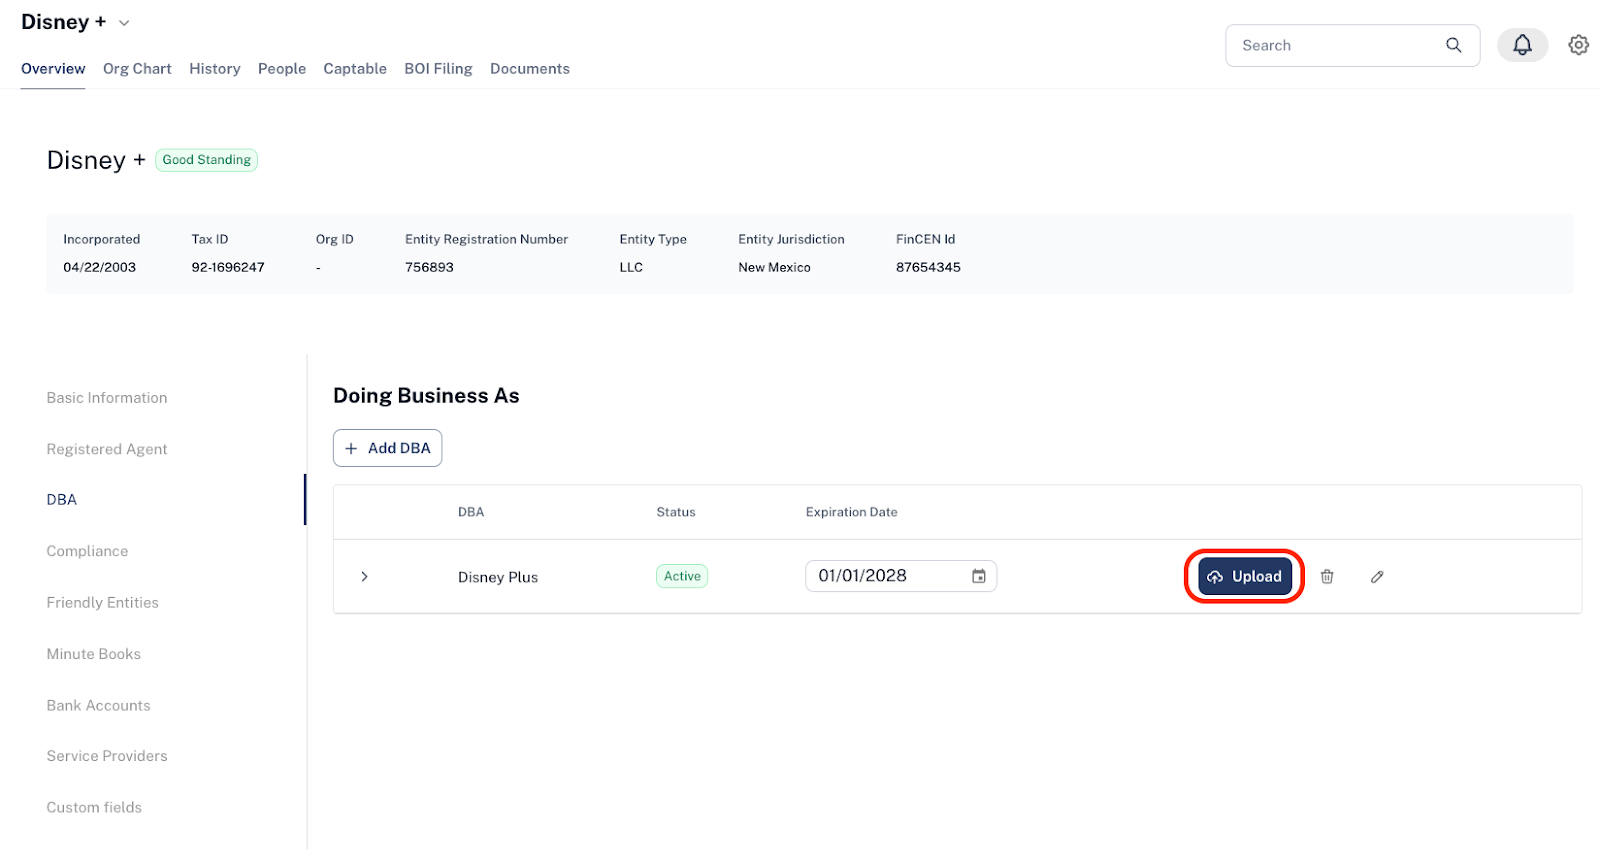Click the Upload button for Disney Plus
The height and width of the screenshot is (862, 1600).
[1245, 577]
